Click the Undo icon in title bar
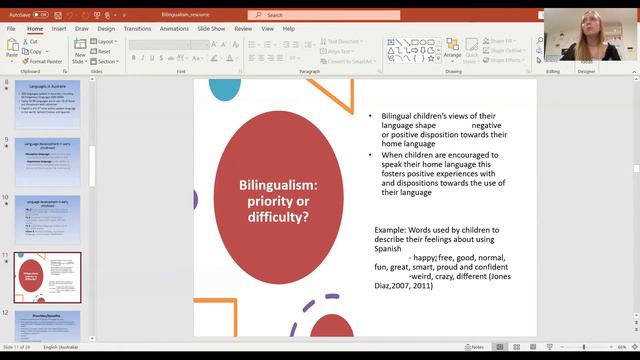The width and height of the screenshot is (640, 360). point(70,15)
